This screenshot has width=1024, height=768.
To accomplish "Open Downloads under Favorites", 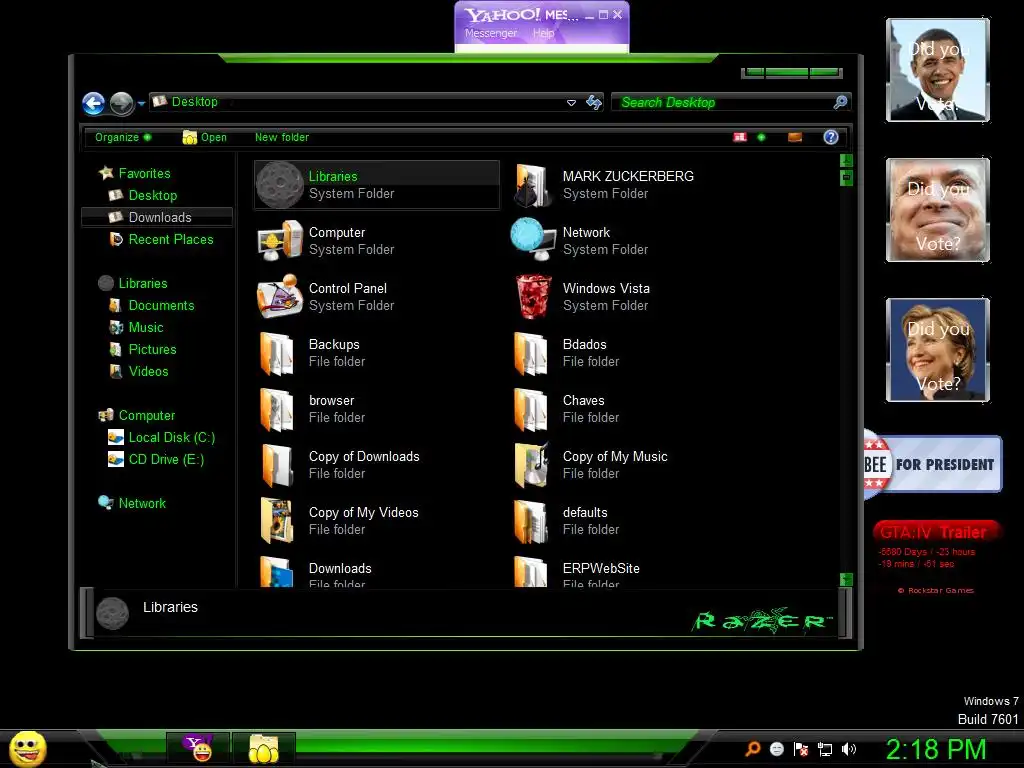I will click(x=157, y=217).
